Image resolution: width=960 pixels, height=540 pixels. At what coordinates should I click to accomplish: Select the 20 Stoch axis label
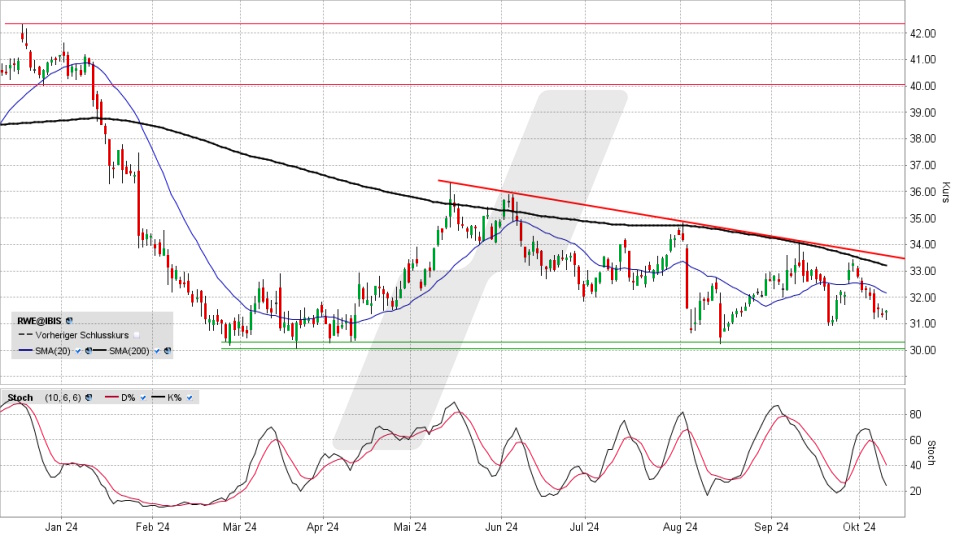(915, 492)
